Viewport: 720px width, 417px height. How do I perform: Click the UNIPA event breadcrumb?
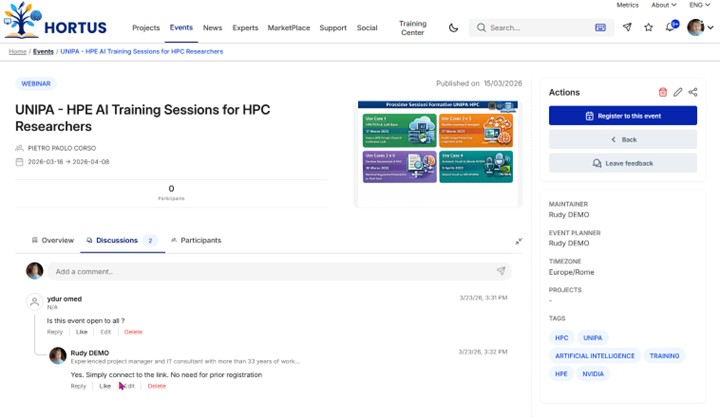(142, 51)
